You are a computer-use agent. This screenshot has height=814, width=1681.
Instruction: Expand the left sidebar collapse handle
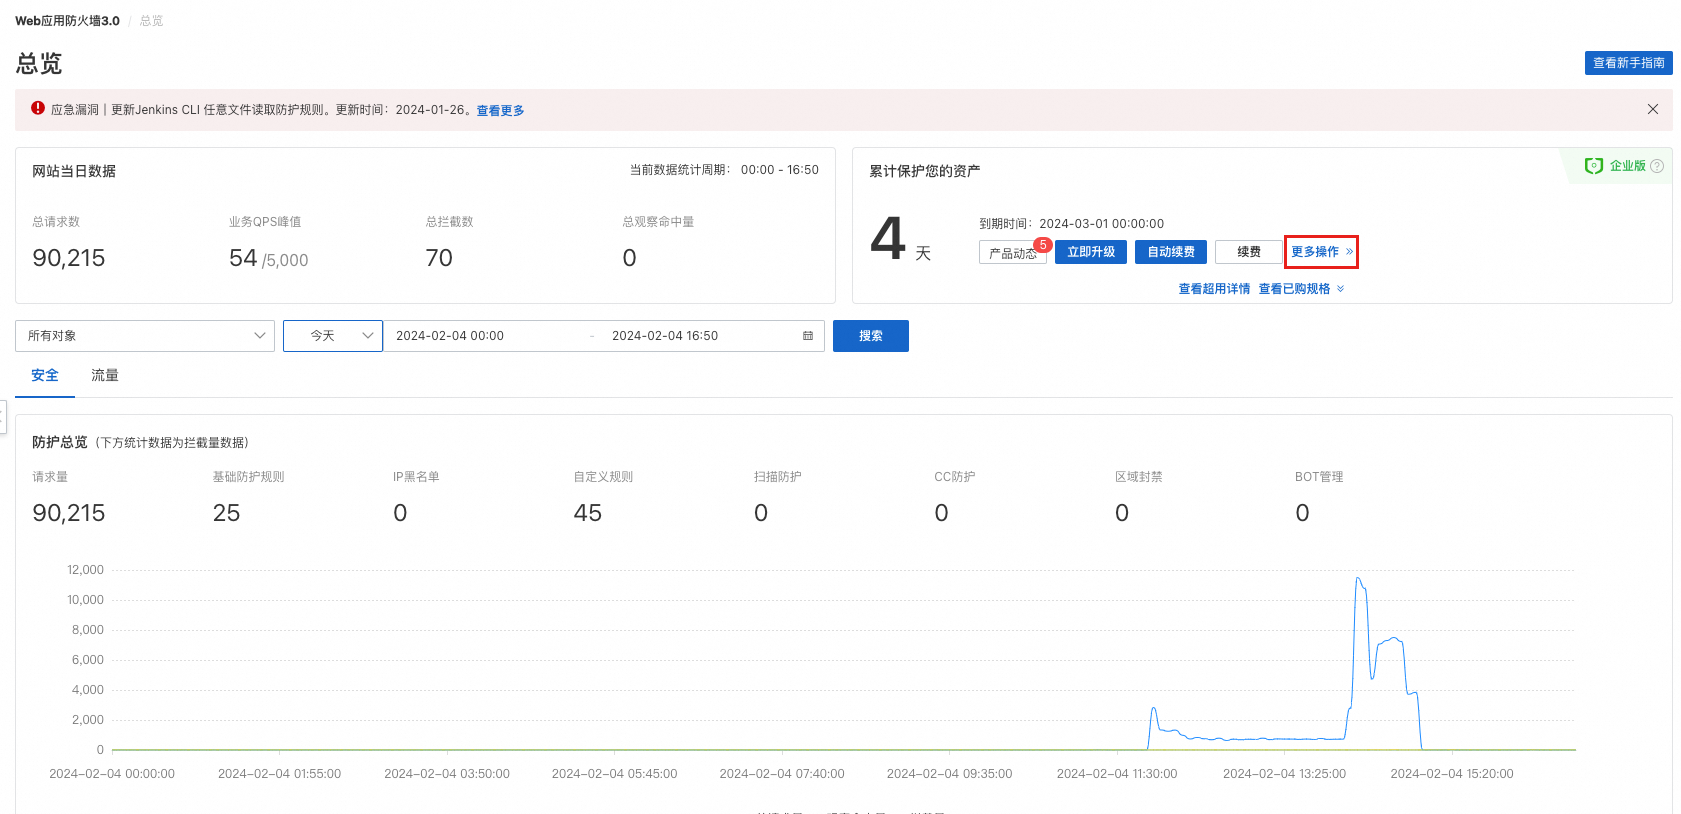coord(3,416)
